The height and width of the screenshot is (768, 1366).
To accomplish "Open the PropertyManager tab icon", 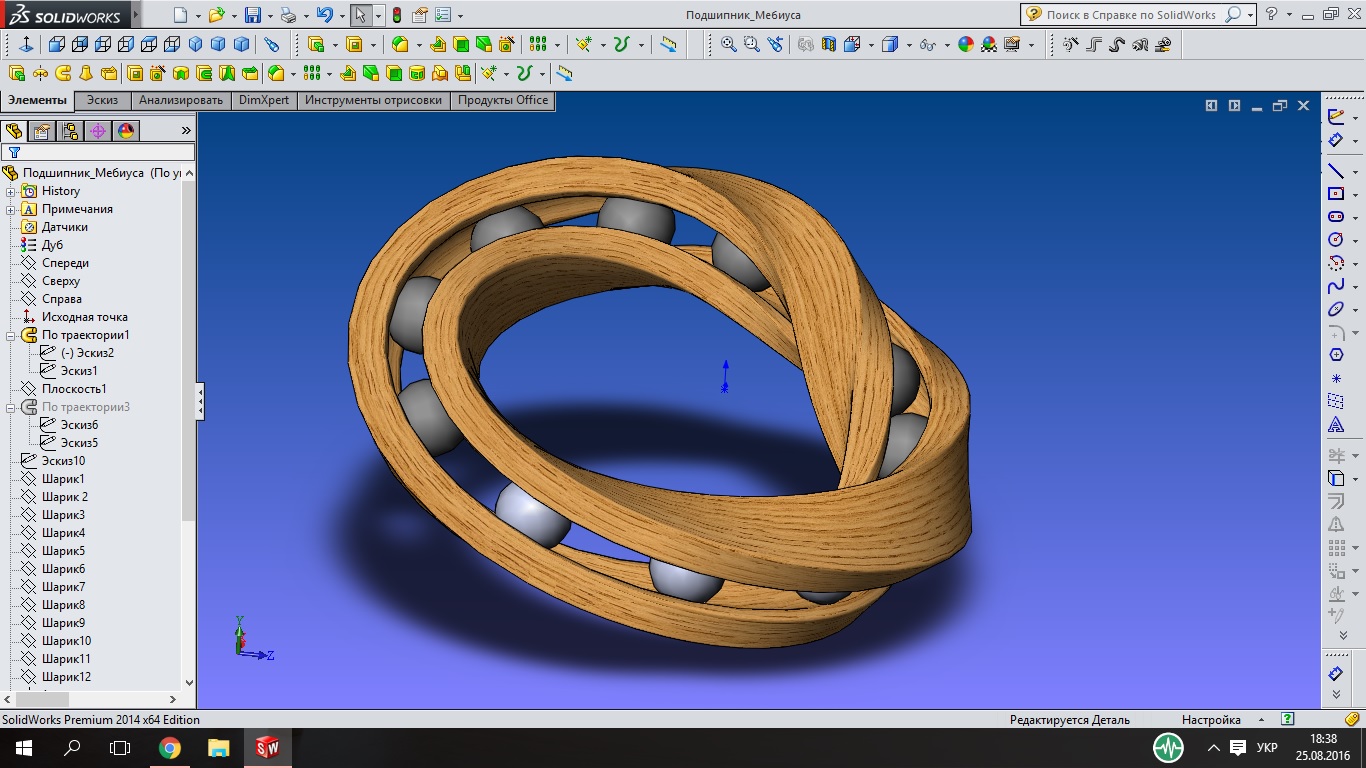I will click(x=41, y=131).
